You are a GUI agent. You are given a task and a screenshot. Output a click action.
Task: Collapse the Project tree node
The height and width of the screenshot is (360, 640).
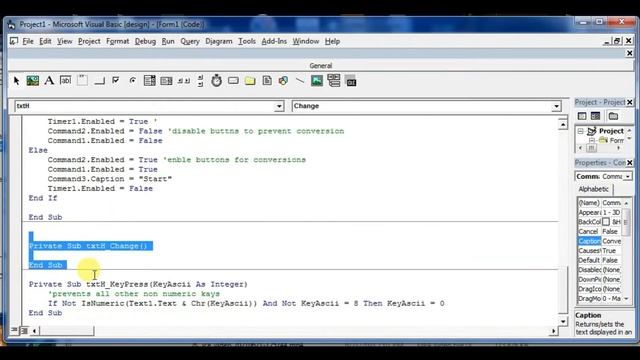tap(580, 131)
